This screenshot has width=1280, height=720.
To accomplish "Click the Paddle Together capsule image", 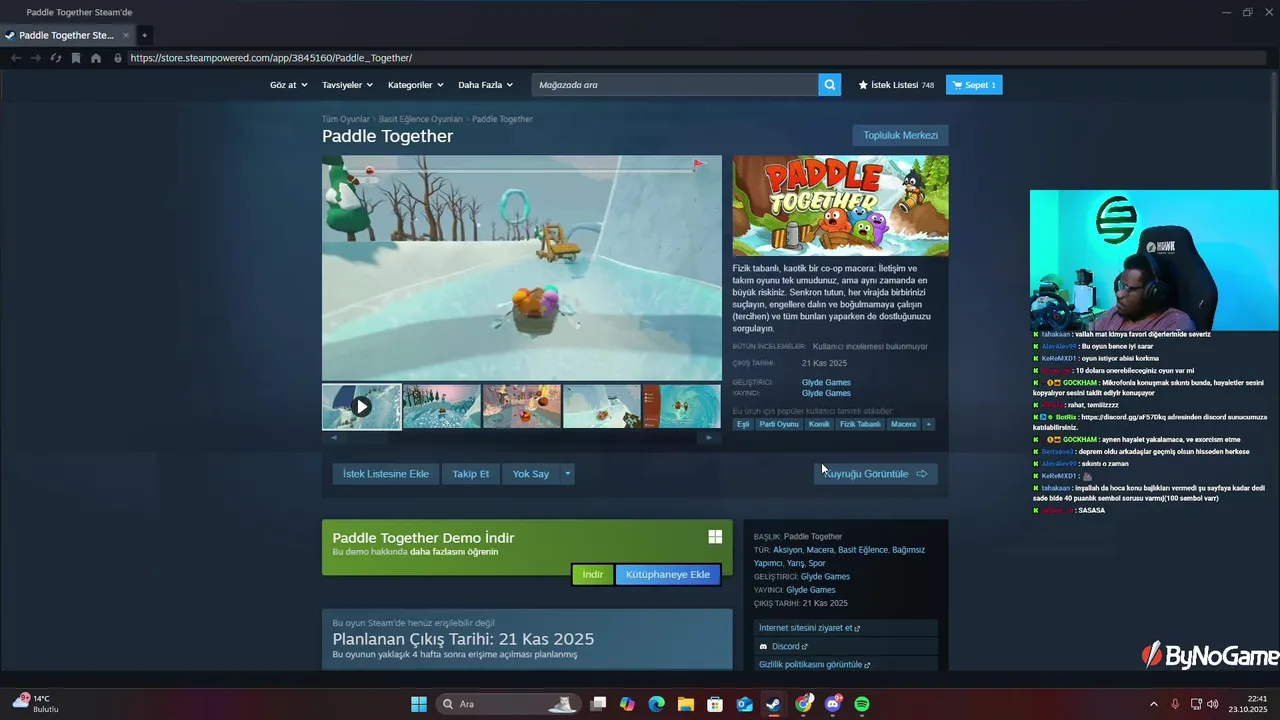I will tap(840, 205).
